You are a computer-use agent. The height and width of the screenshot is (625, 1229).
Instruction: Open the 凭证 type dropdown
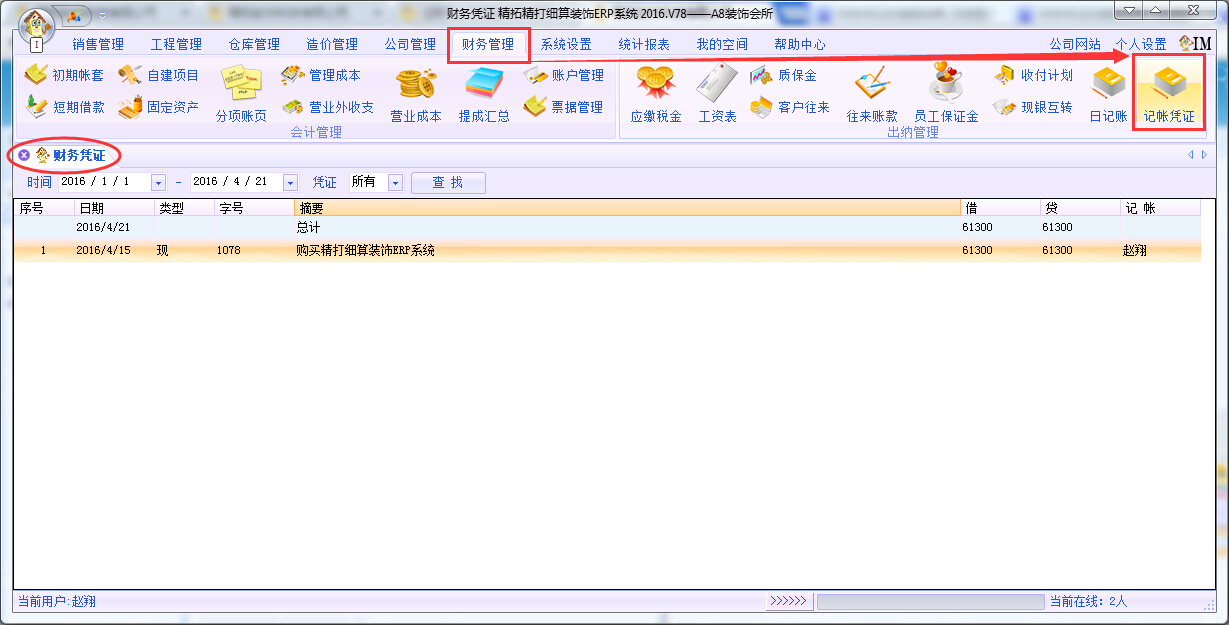click(x=394, y=183)
